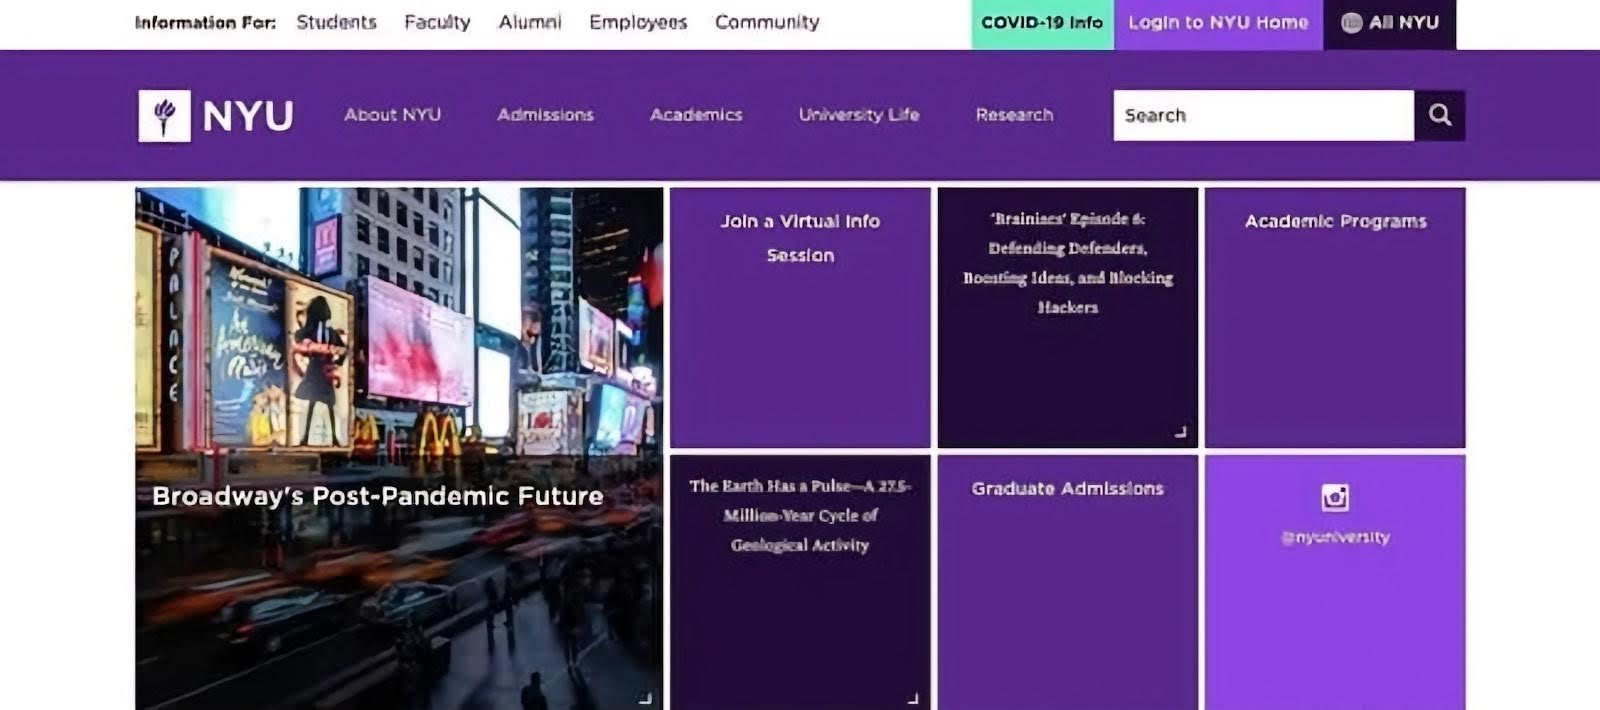Click the All NYU globe icon
Viewport: 1600px width, 710px height.
1351,23
